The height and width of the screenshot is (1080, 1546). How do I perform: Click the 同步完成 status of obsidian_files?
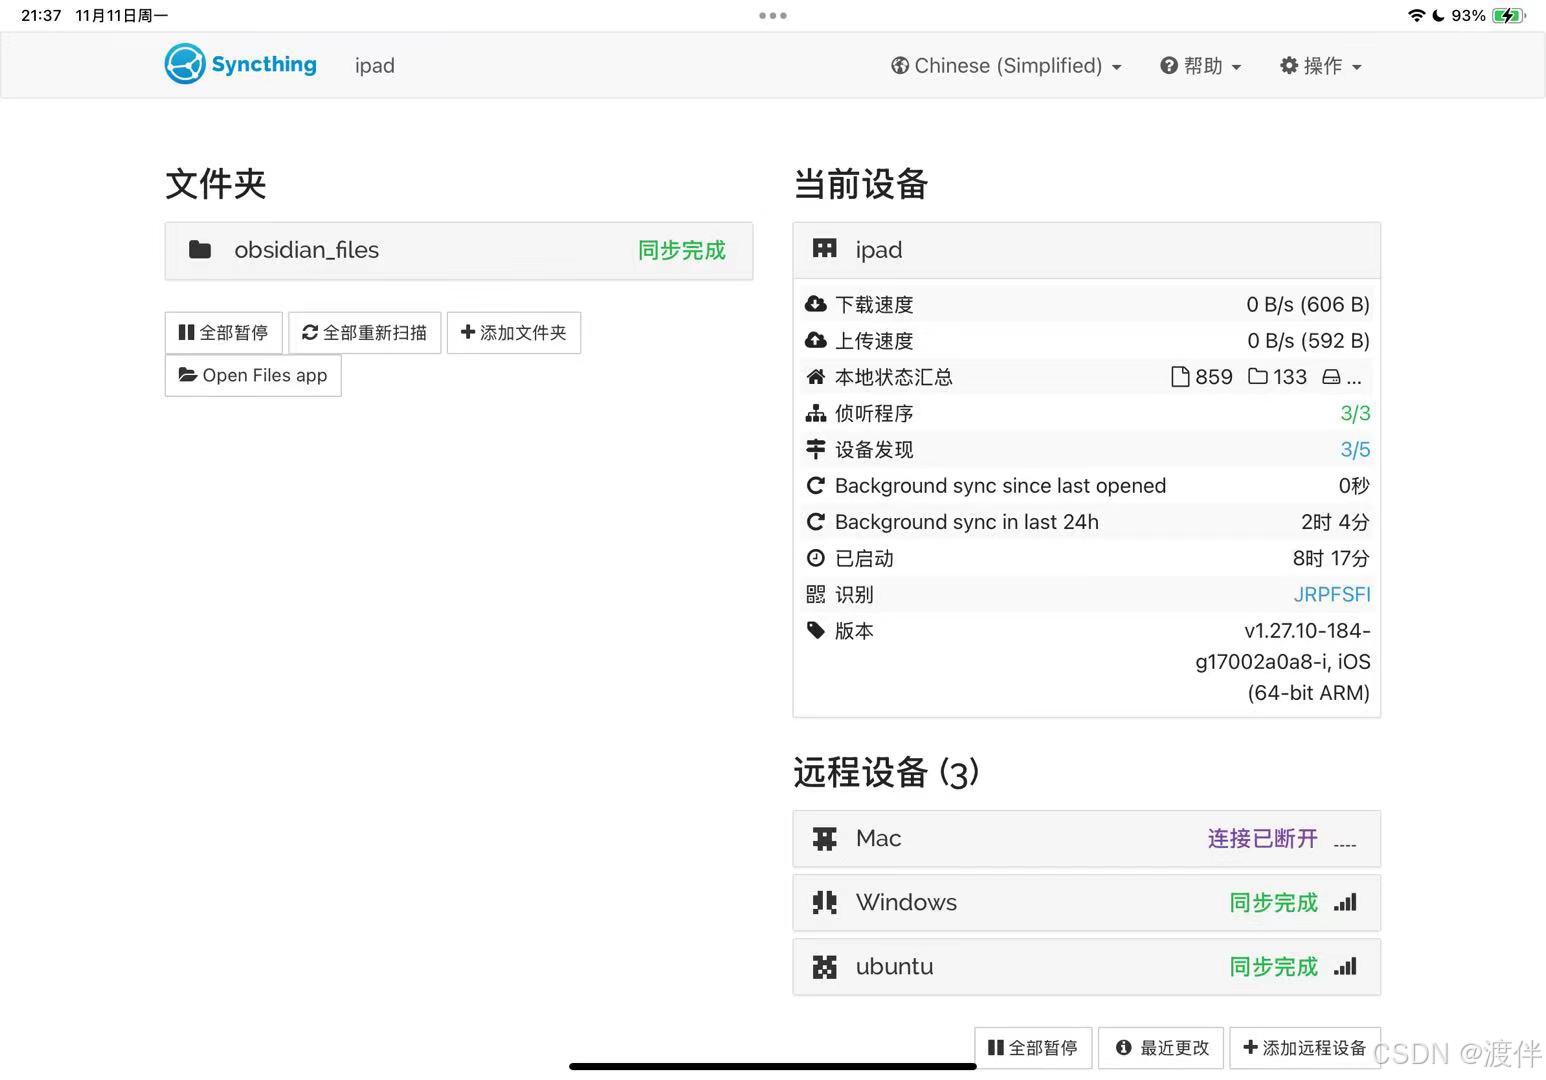coord(682,250)
